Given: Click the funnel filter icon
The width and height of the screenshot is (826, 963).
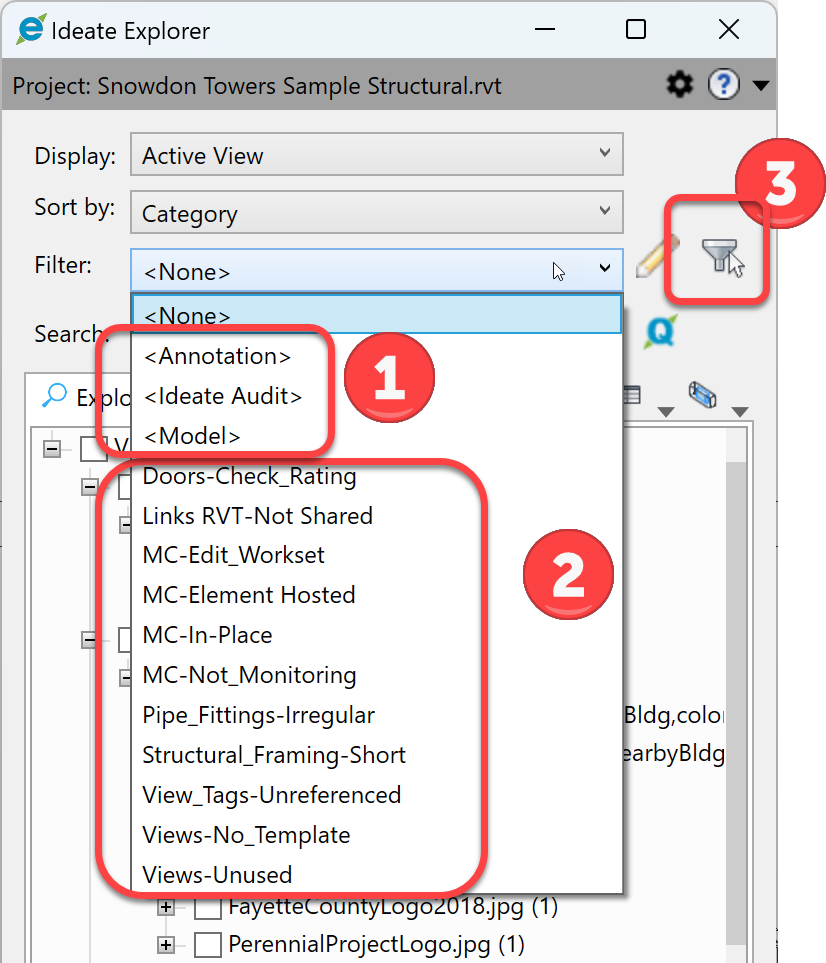Looking at the screenshot, I should 722,257.
